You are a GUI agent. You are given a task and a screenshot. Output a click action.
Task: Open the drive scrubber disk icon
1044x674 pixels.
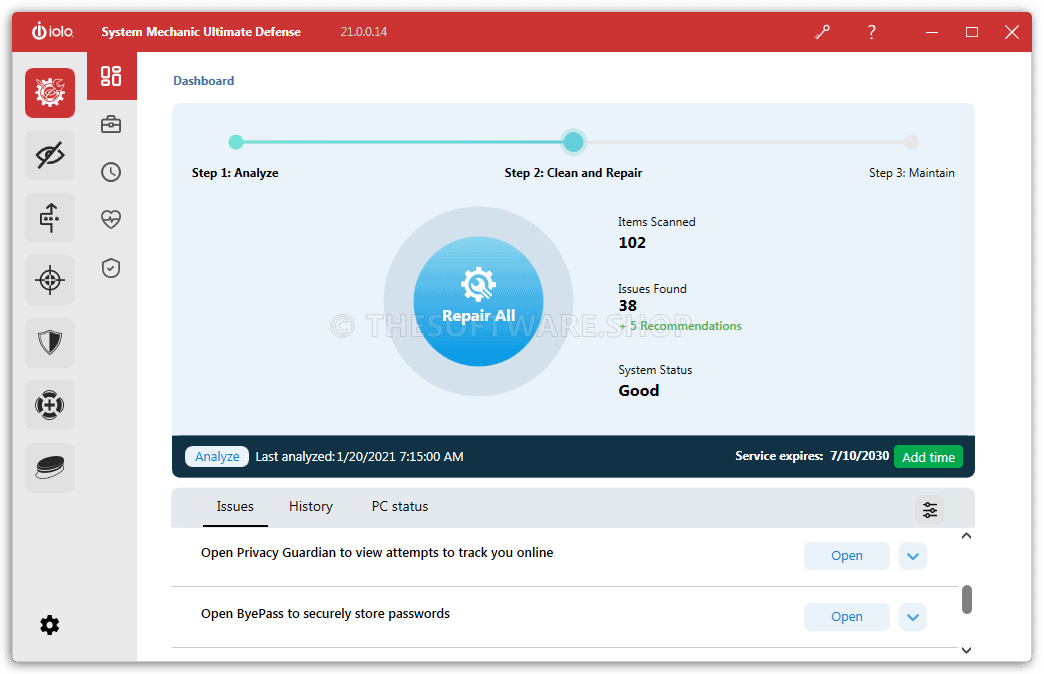pos(50,468)
